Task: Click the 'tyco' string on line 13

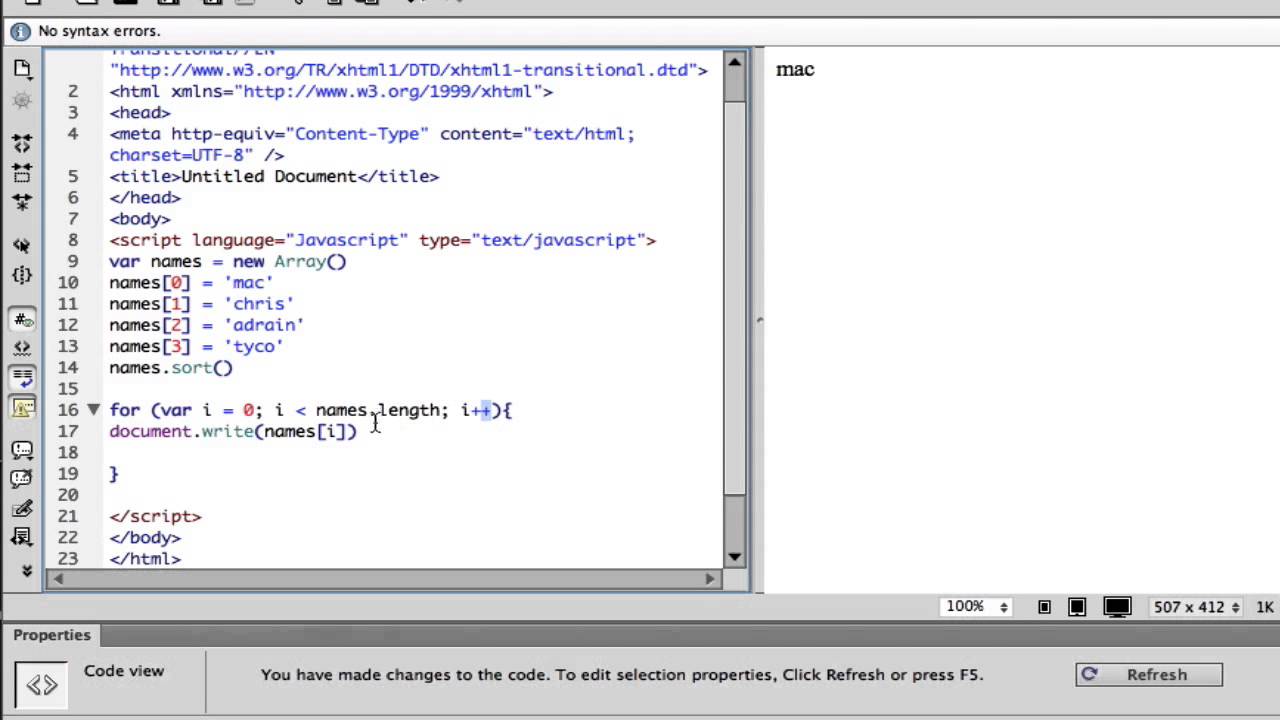Action: [253, 346]
